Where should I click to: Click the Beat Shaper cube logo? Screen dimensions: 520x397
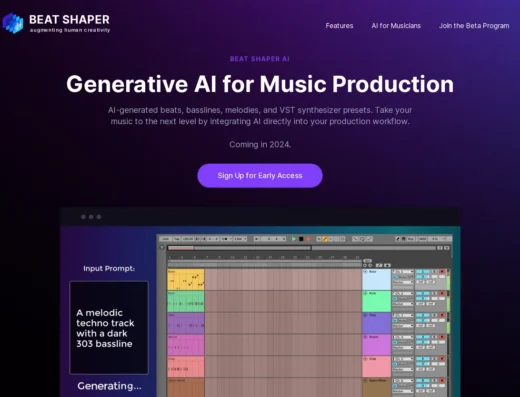[13, 23]
